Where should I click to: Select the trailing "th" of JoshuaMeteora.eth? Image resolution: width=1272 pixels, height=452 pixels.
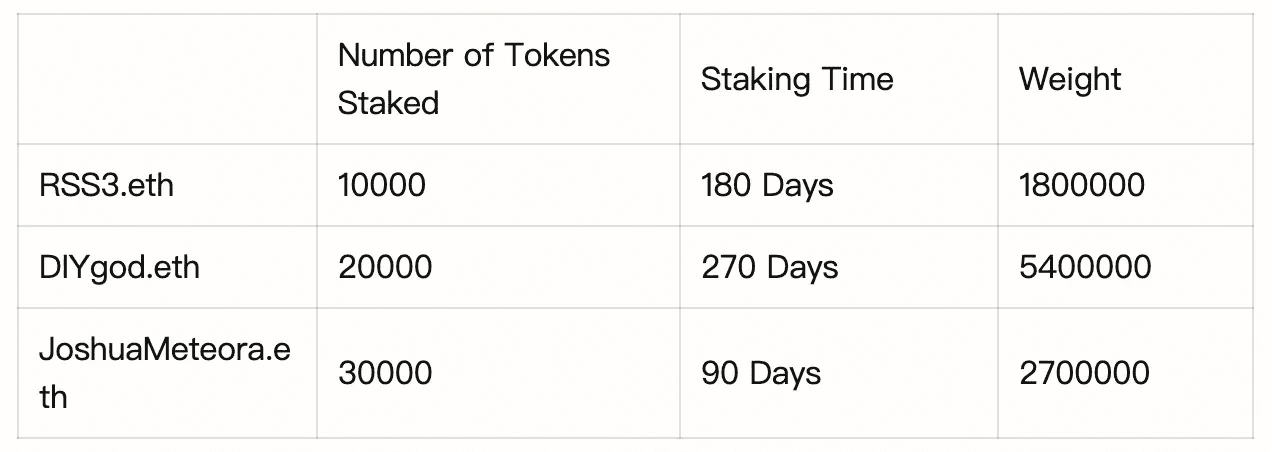click(x=53, y=397)
